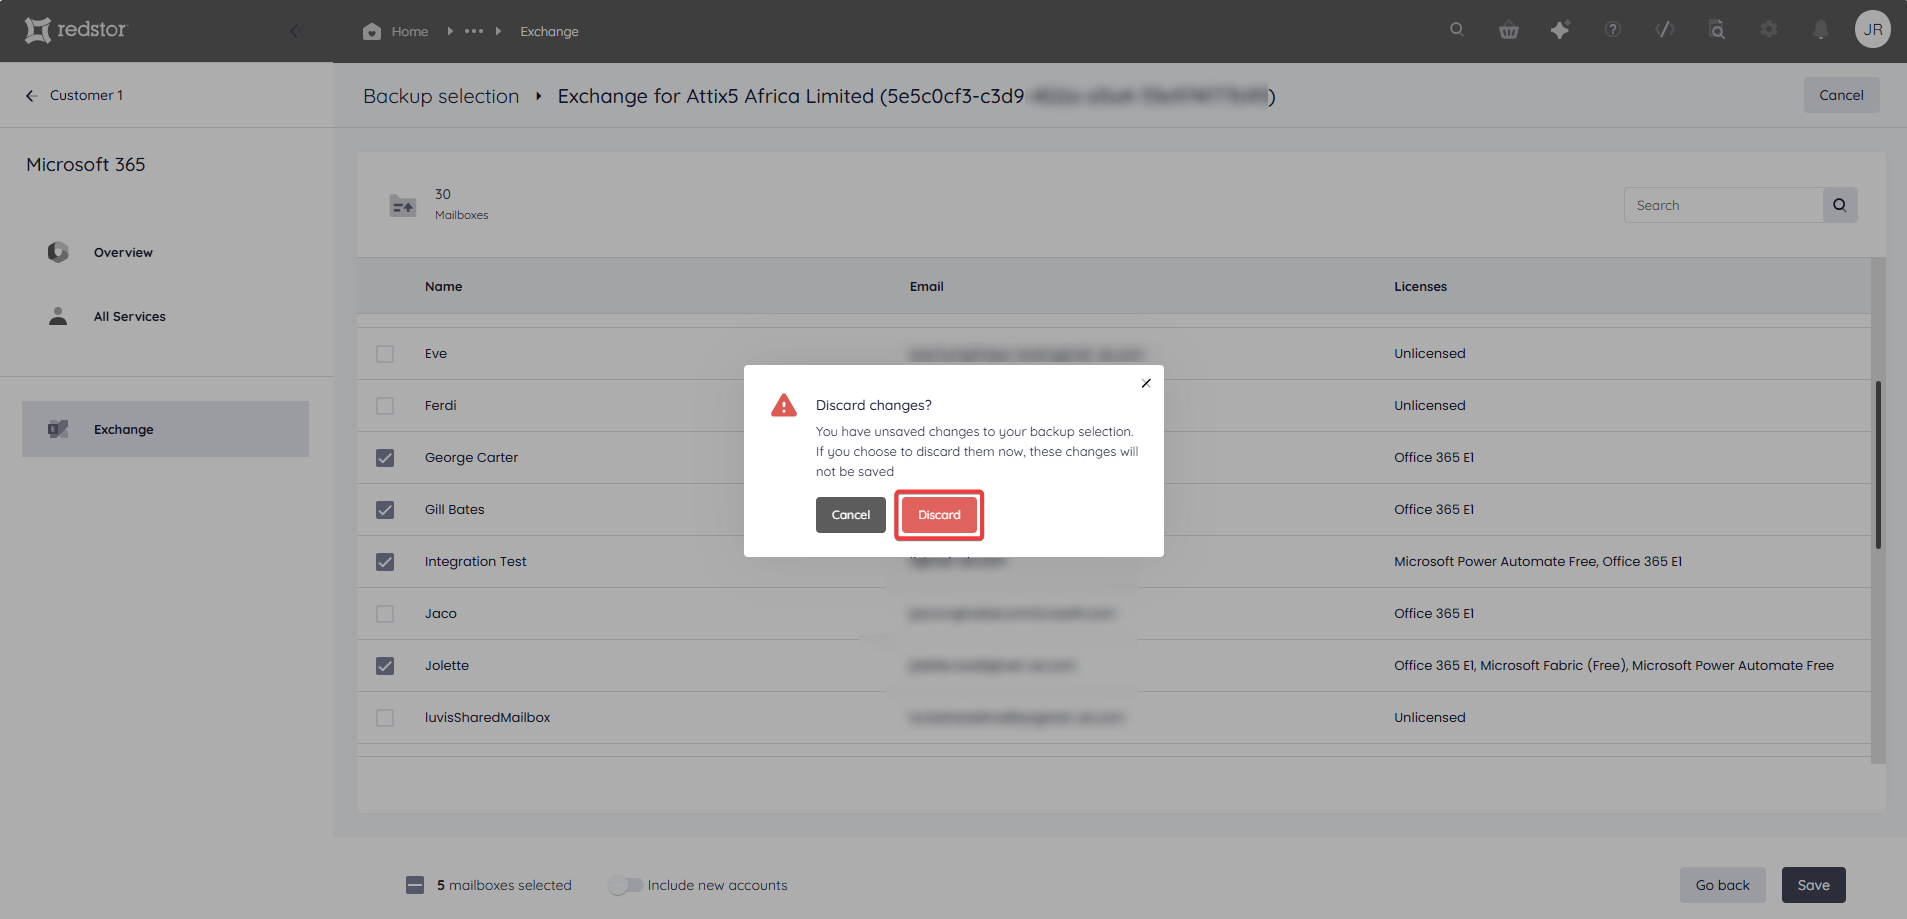Screen dimensions: 1907x919
Task: Toggle the select-all mailboxes checkbox
Action: click(415, 885)
